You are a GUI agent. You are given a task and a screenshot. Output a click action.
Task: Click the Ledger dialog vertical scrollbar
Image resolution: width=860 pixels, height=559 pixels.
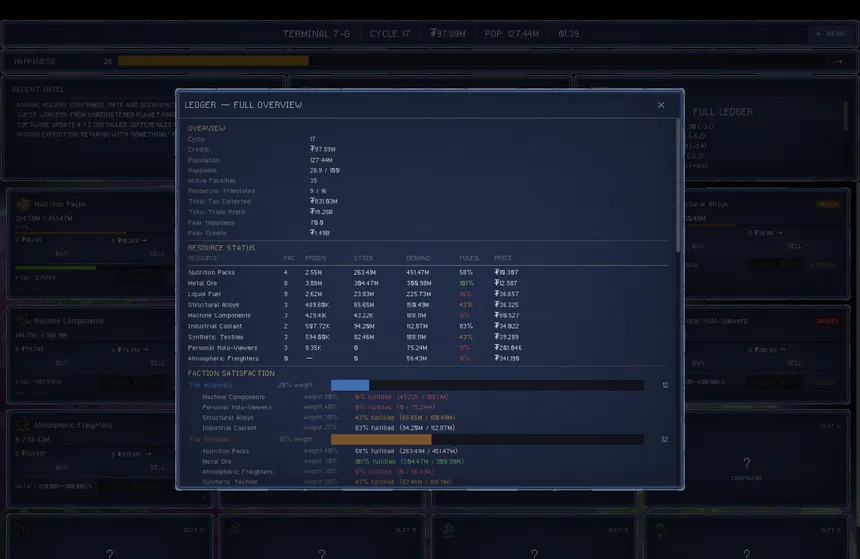click(678, 187)
